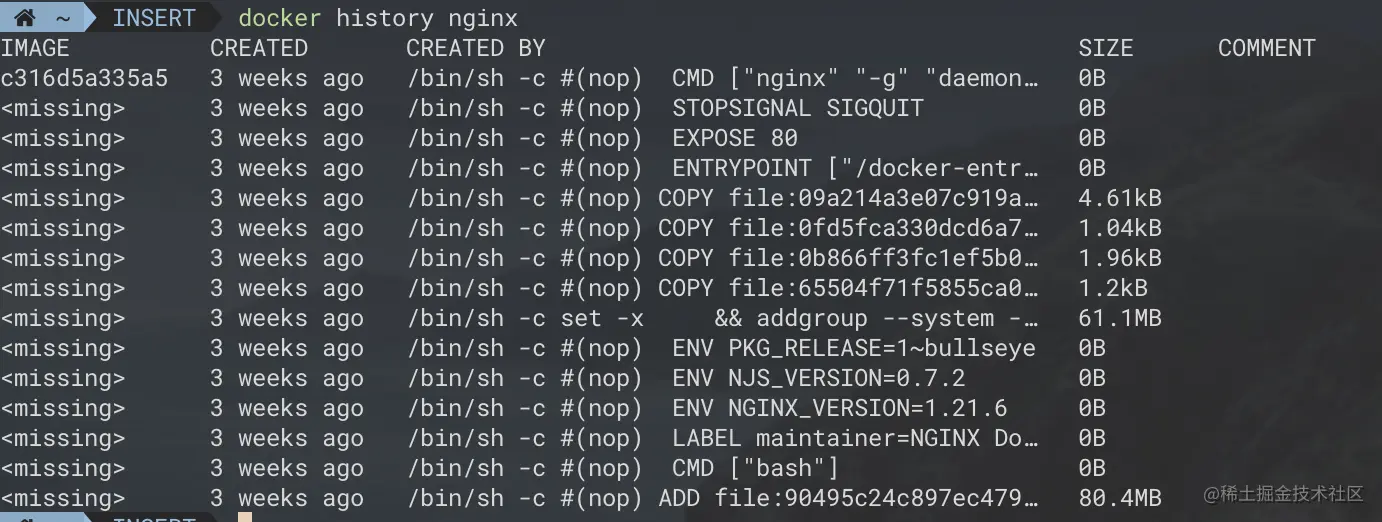The height and width of the screenshot is (522, 1382).
Task: Click the COPY file:09a214a3e07c919a entry
Action: point(848,198)
